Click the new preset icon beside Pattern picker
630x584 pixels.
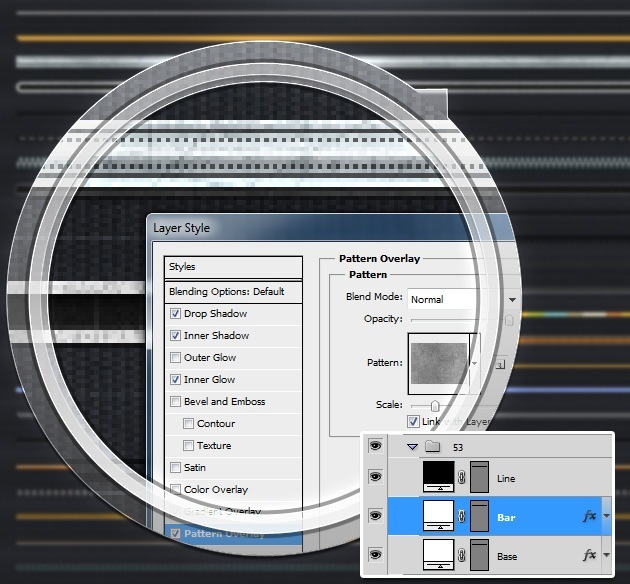pyautogui.click(x=500, y=365)
